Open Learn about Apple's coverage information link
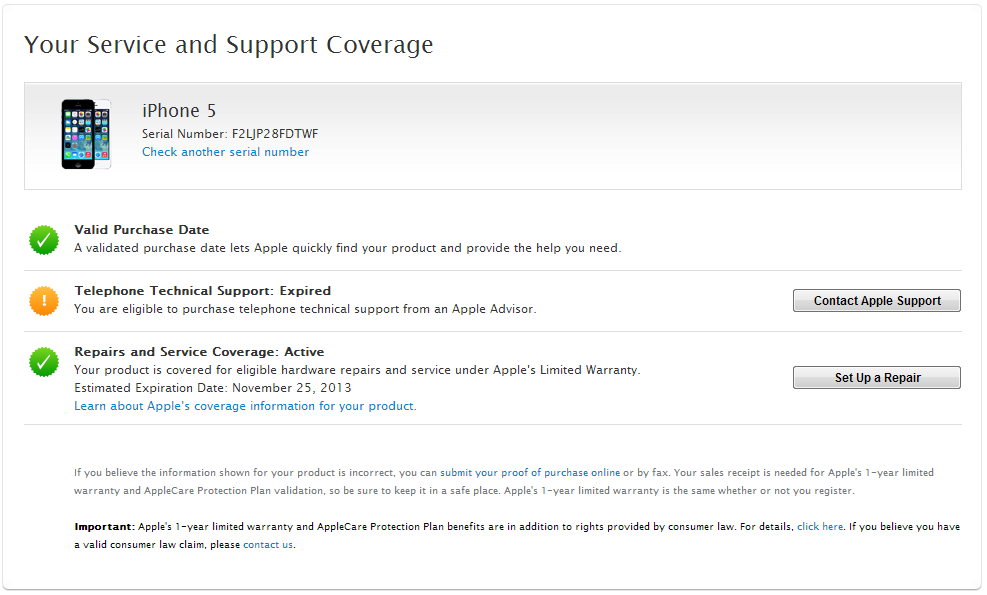This screenshot has height=595, width=987. [x=245, y=406]
